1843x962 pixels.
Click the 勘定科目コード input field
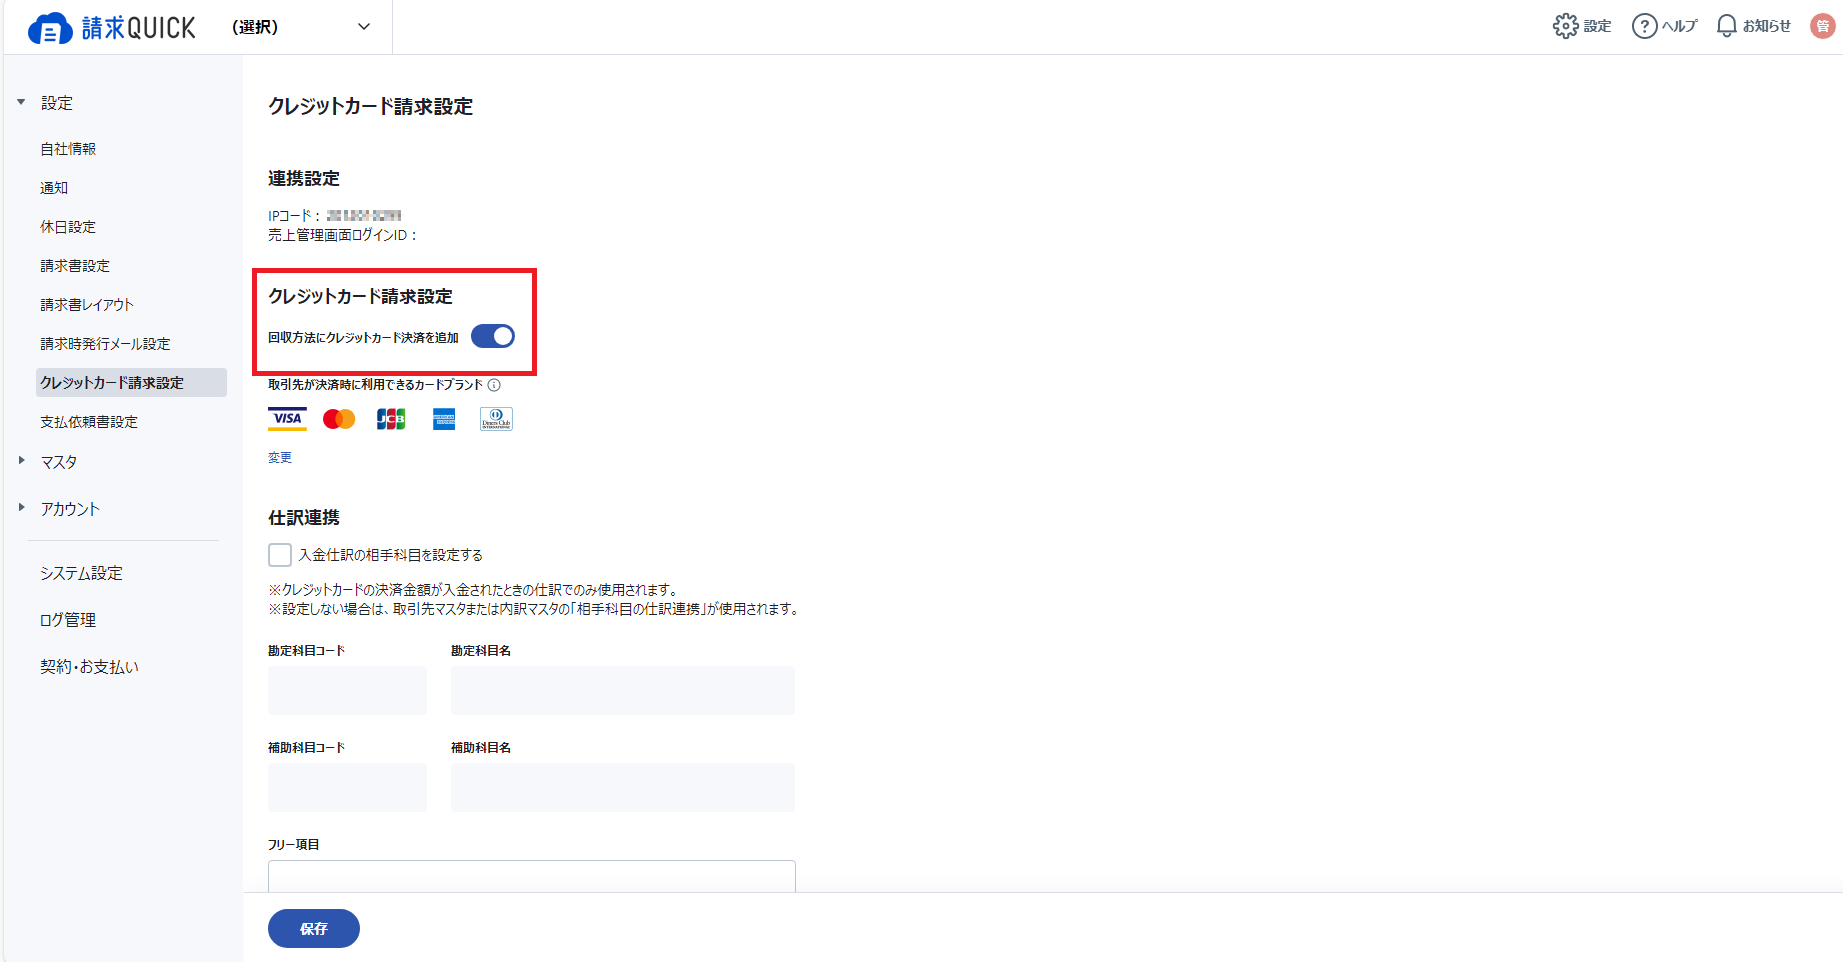347,690
